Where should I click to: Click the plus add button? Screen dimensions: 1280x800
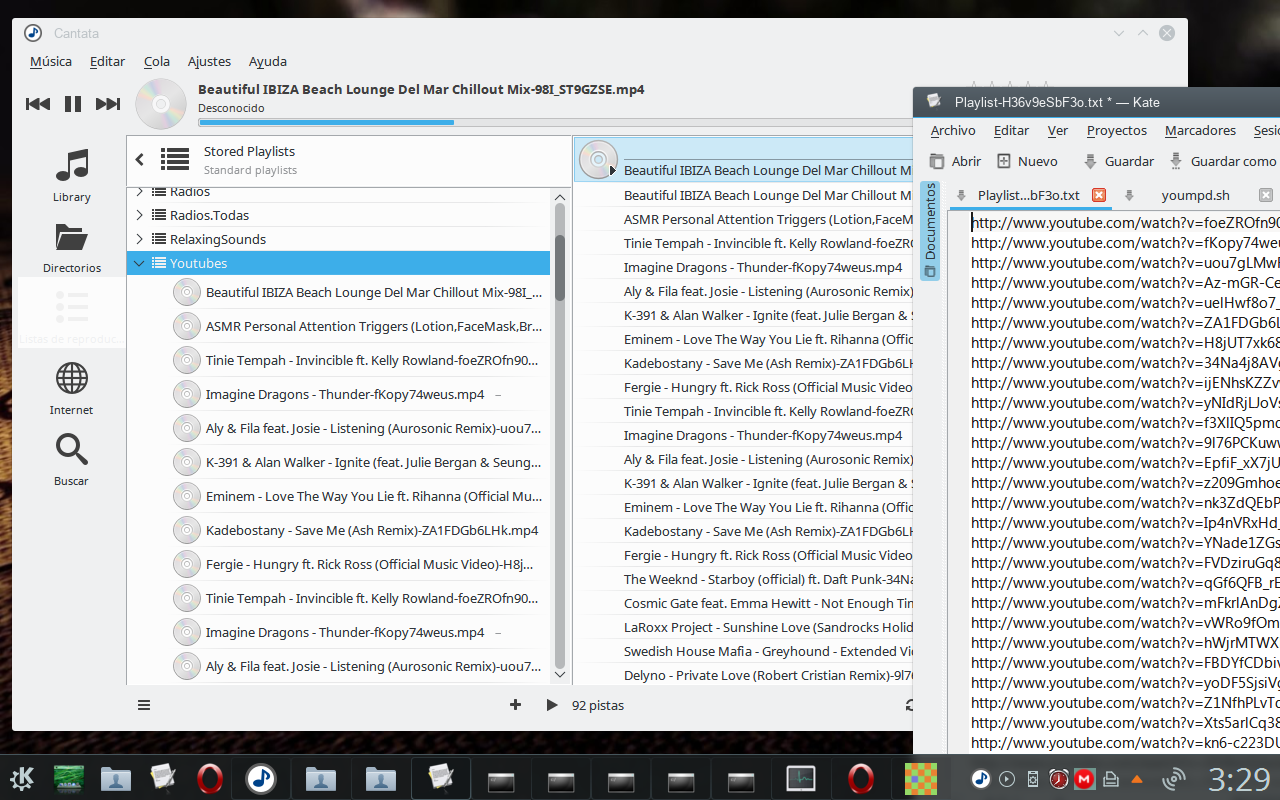515,705
